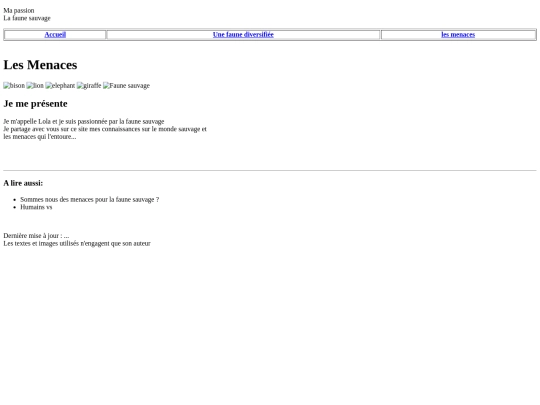This screenshot has height=405, width=540.
Task: Click the line starting Je m'appelle Lola
Action: (x=84, y=121)
